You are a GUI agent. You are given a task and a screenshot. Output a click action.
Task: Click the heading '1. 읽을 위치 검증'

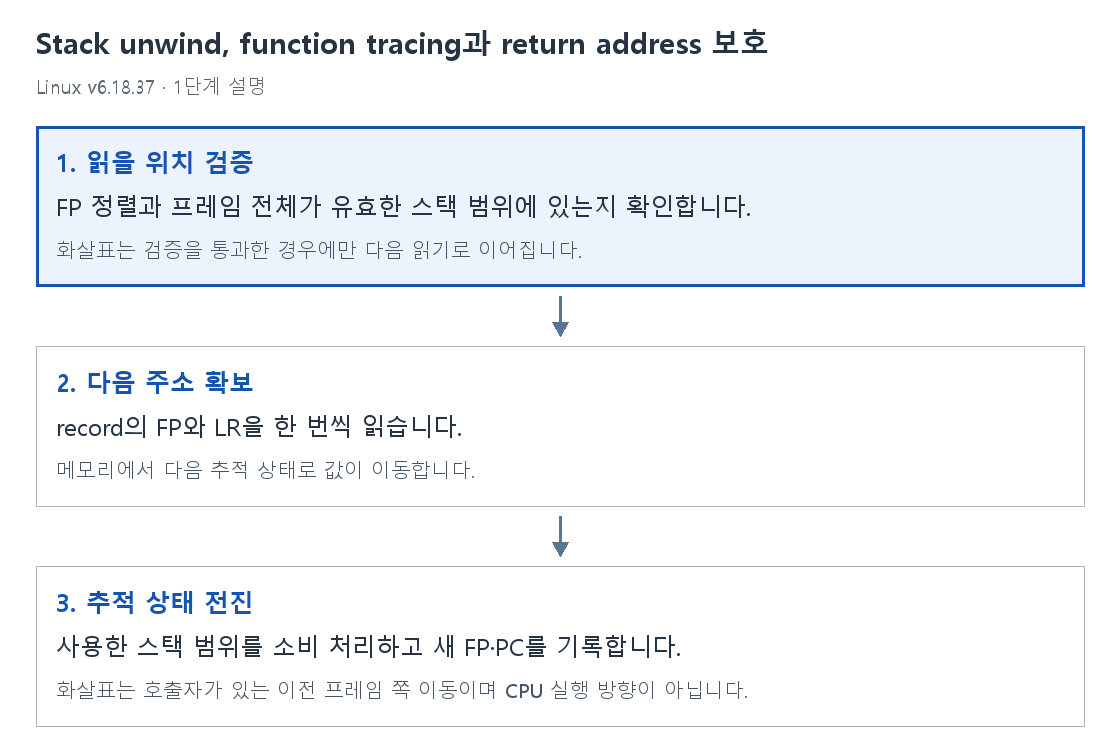pyautogui.click(x=155, y=162)
